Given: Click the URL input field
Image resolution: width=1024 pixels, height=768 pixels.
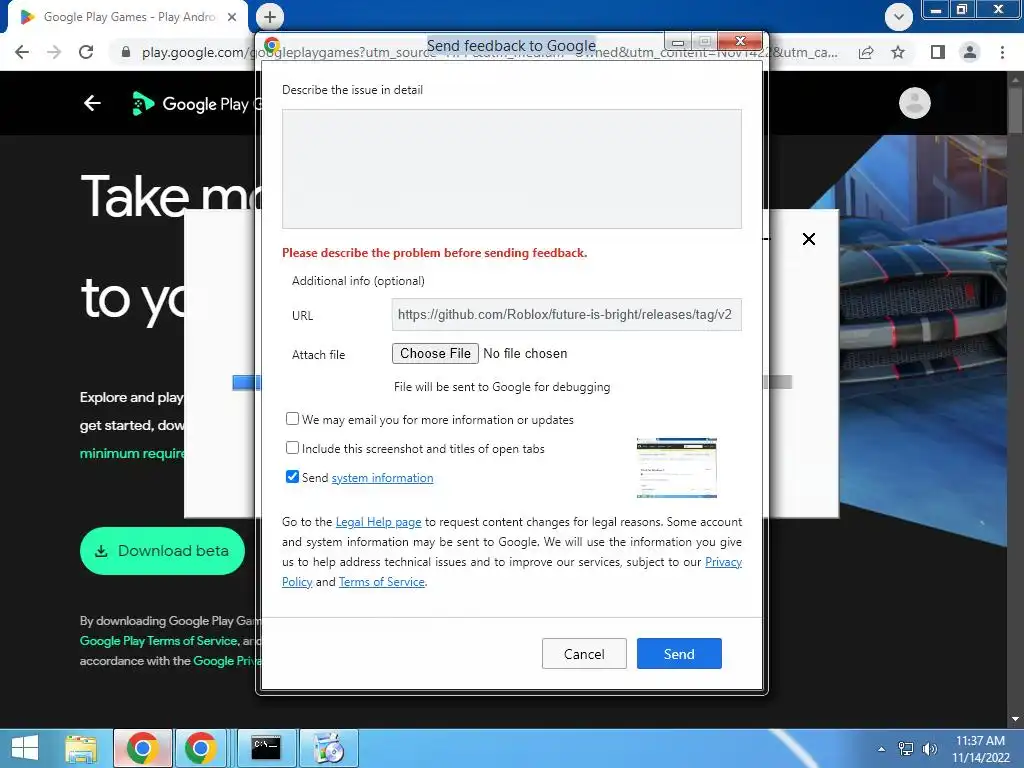Looking at the screenshot, I should point(566,315).
